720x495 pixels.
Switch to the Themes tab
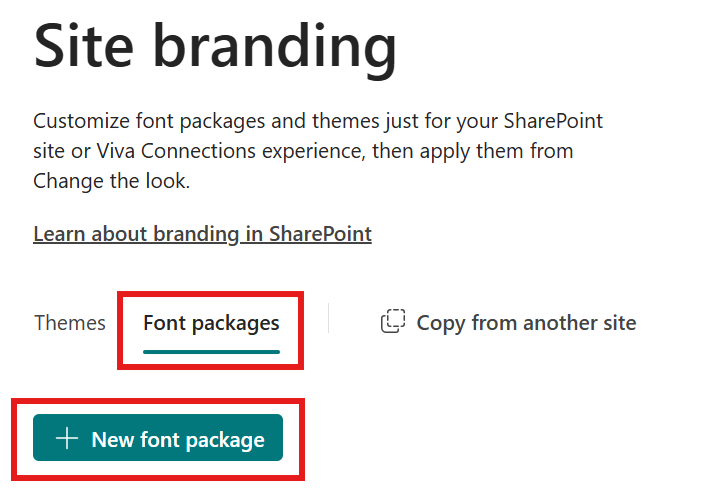(70, 323)
